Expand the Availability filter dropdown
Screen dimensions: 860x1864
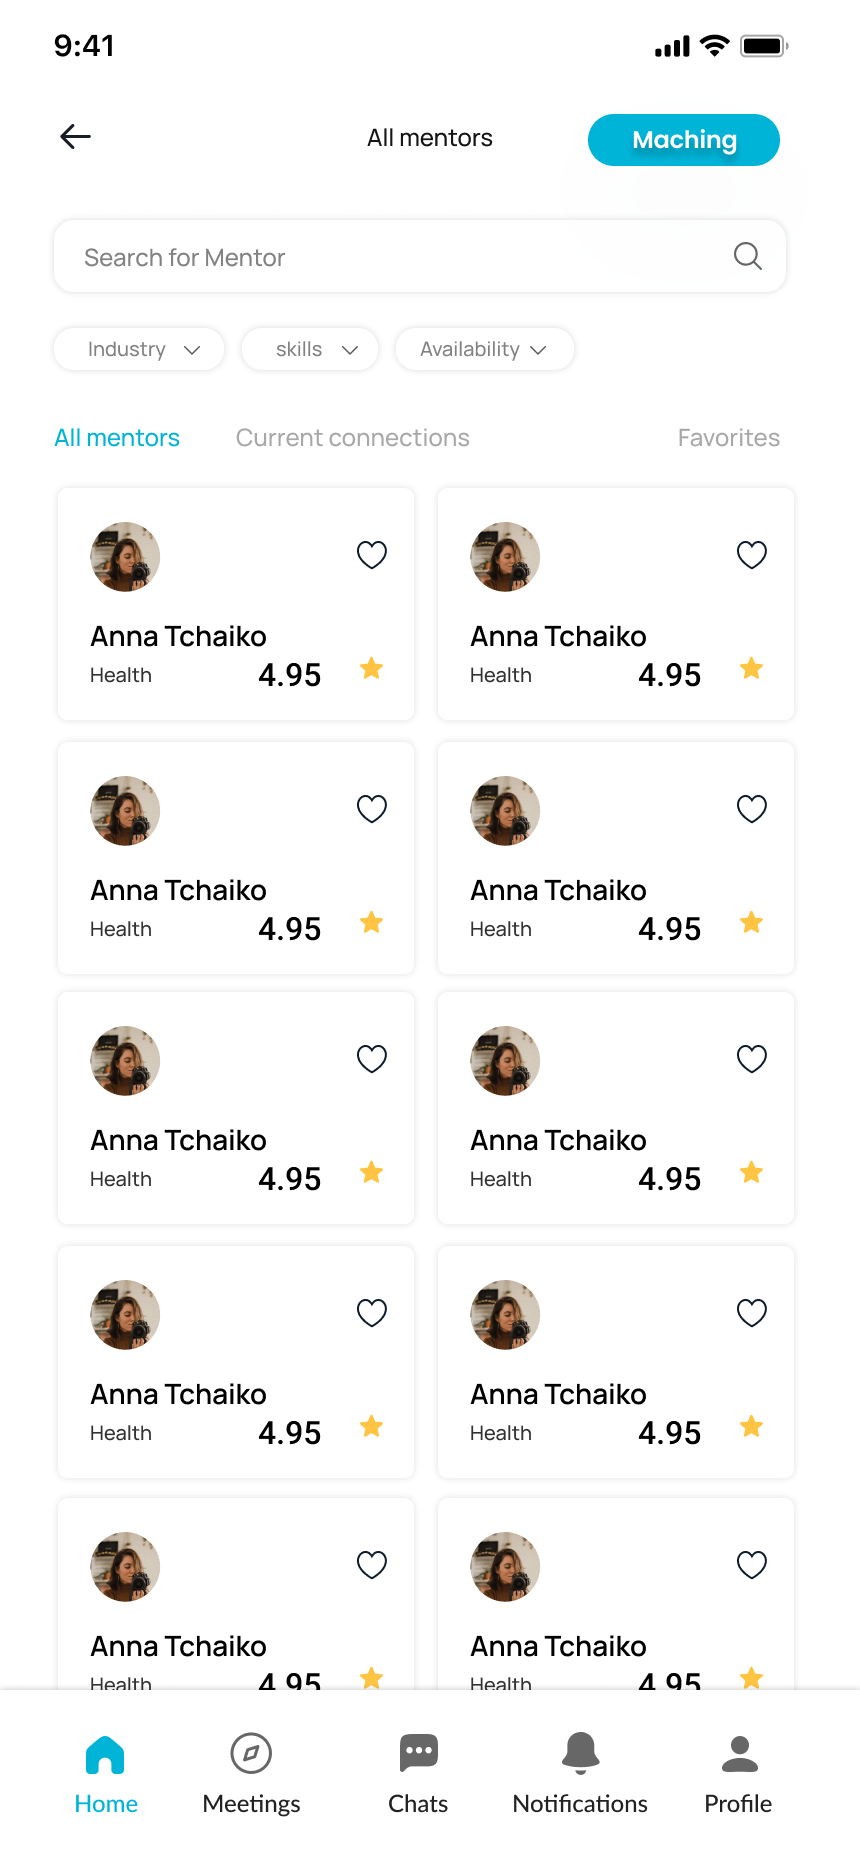pos(484,349)
